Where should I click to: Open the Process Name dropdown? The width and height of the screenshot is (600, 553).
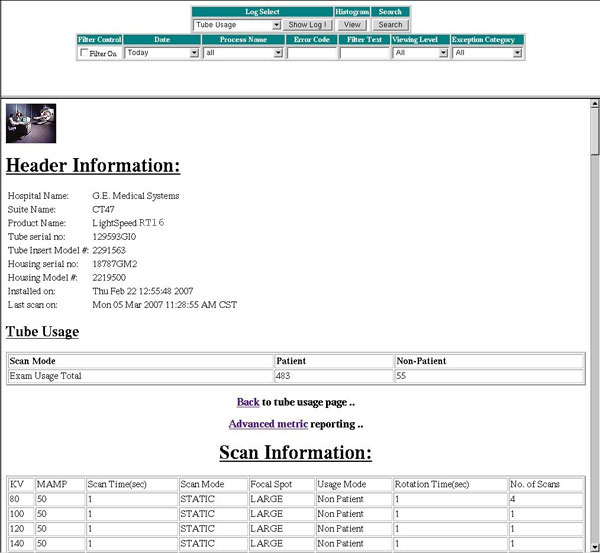click(x=243, y=53)
